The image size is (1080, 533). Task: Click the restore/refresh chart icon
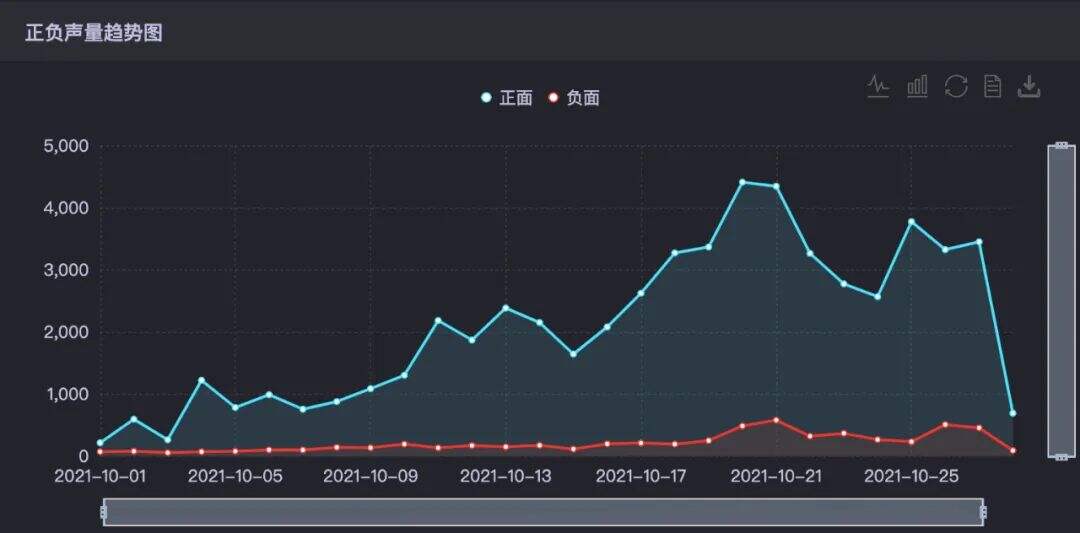pos(956,87)
